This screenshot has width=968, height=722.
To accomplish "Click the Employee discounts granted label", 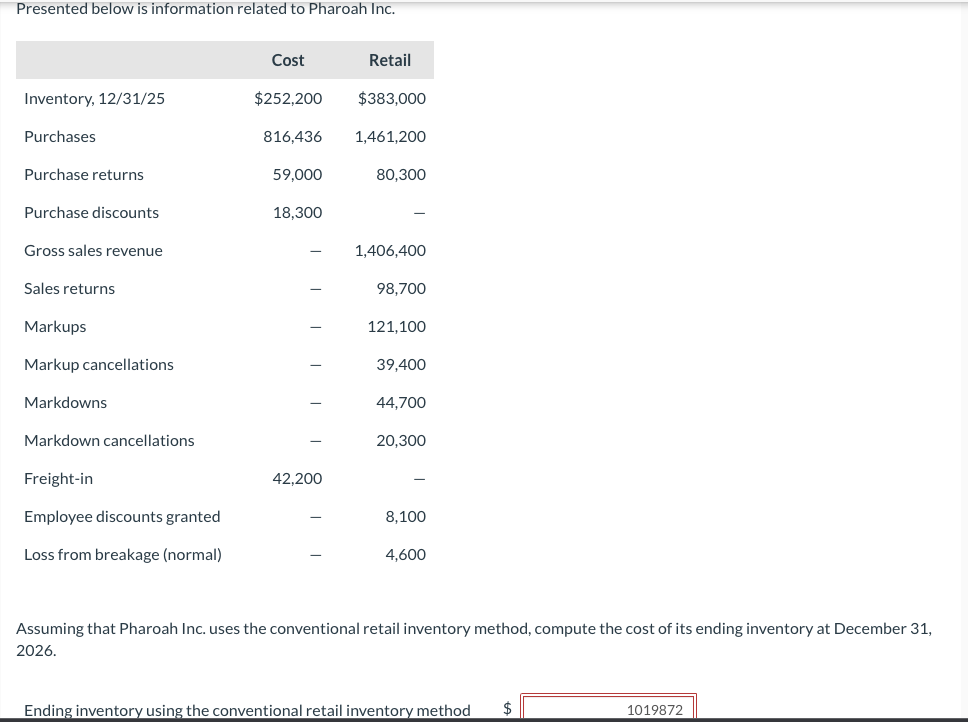I will point(122,517).
